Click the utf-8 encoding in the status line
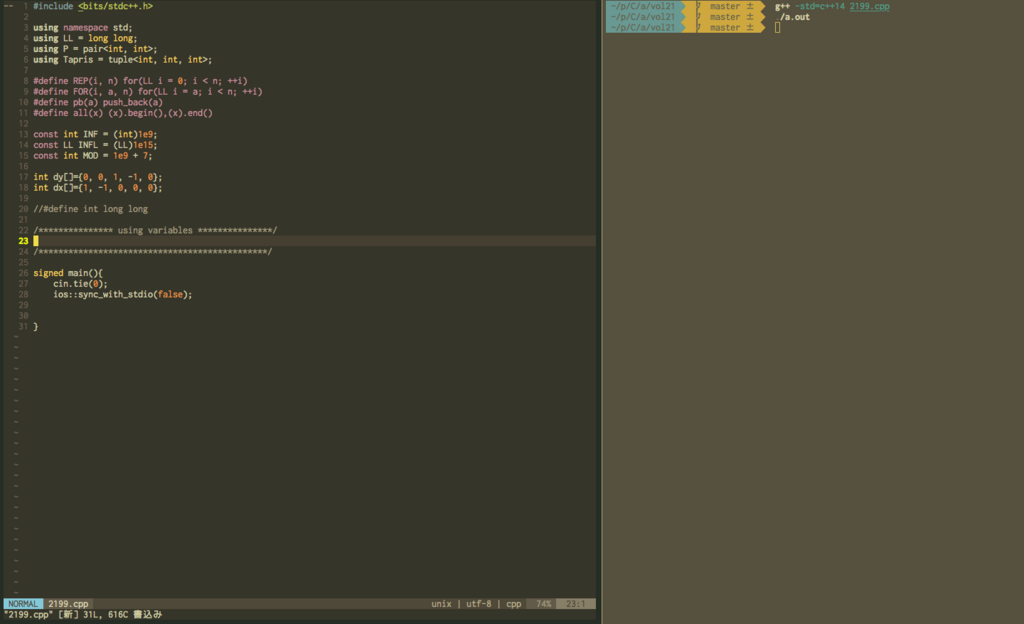This screenshot has height=624, width=1024. 479,604
